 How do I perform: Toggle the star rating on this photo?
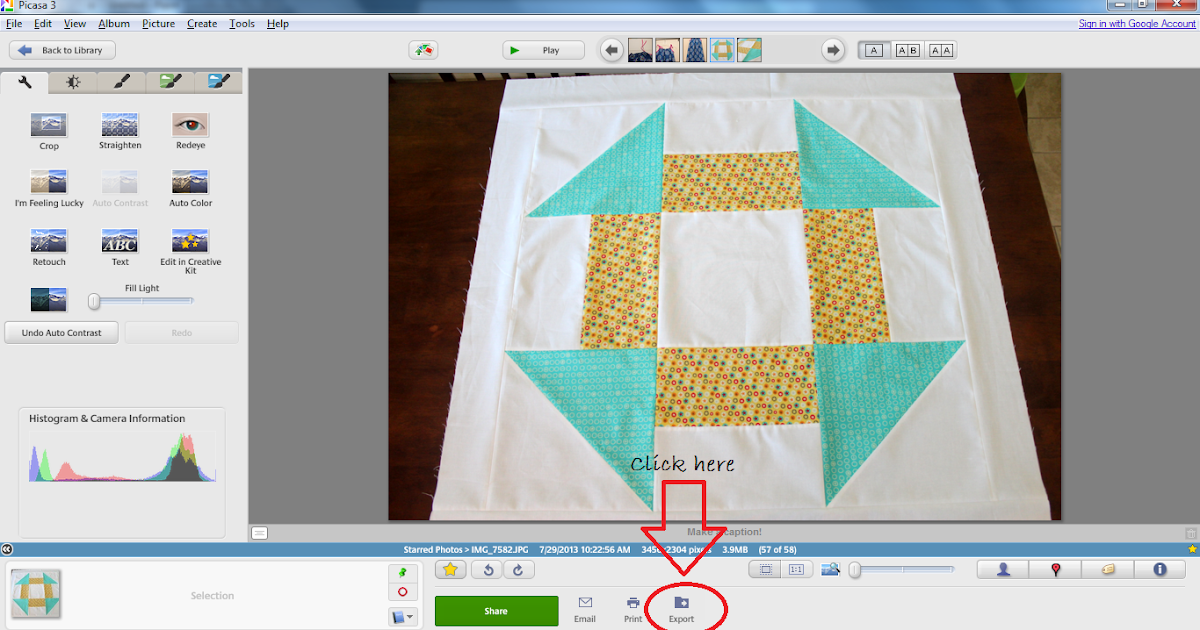[450, 568]
